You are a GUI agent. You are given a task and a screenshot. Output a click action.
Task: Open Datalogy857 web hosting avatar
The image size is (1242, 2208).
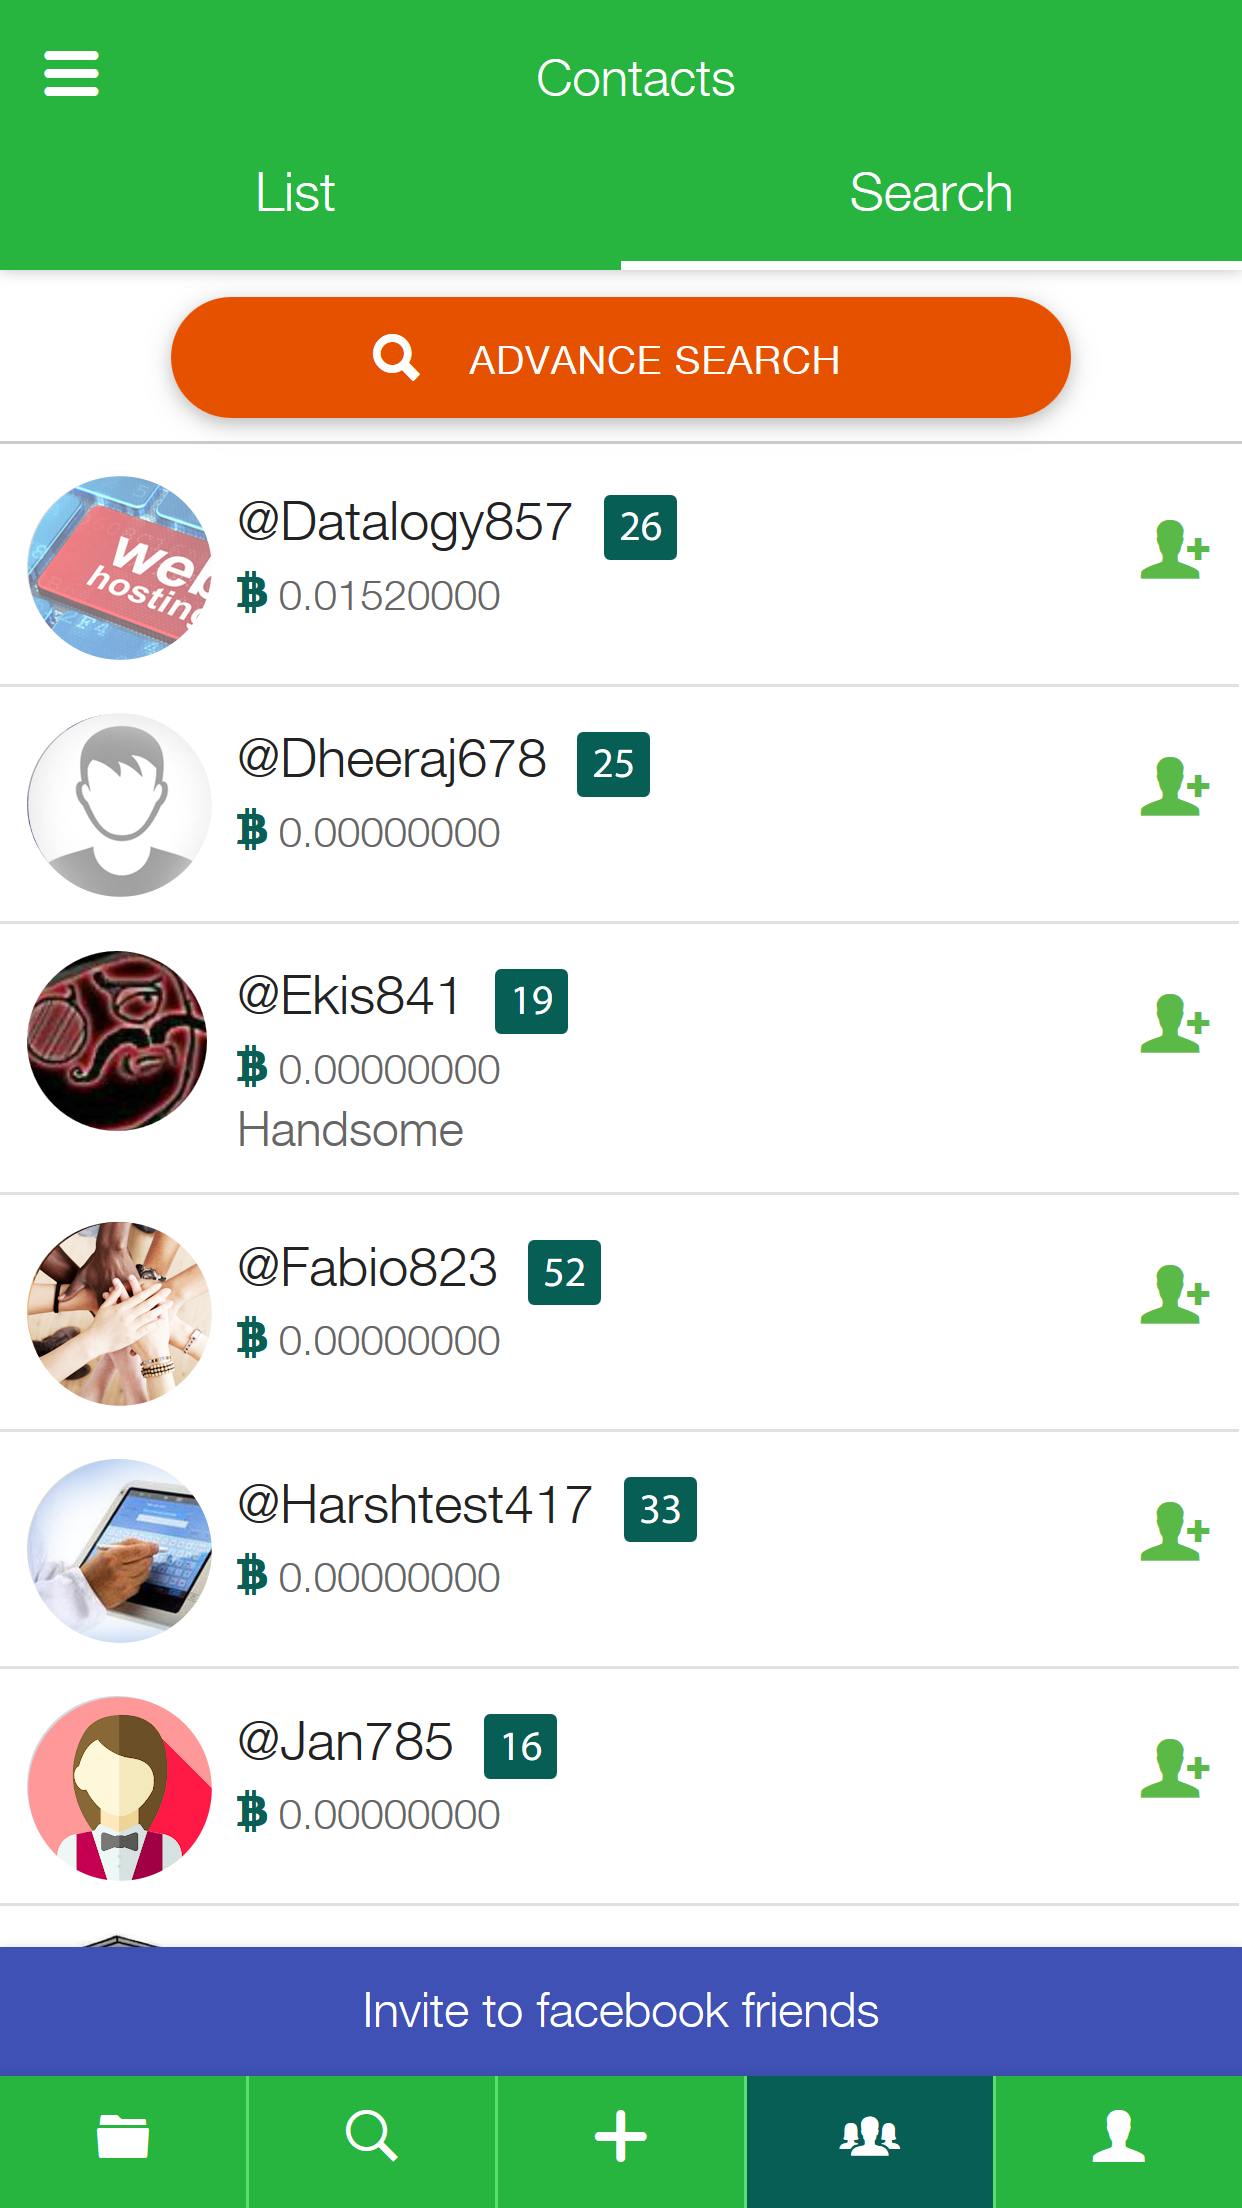tap(120, 568)
